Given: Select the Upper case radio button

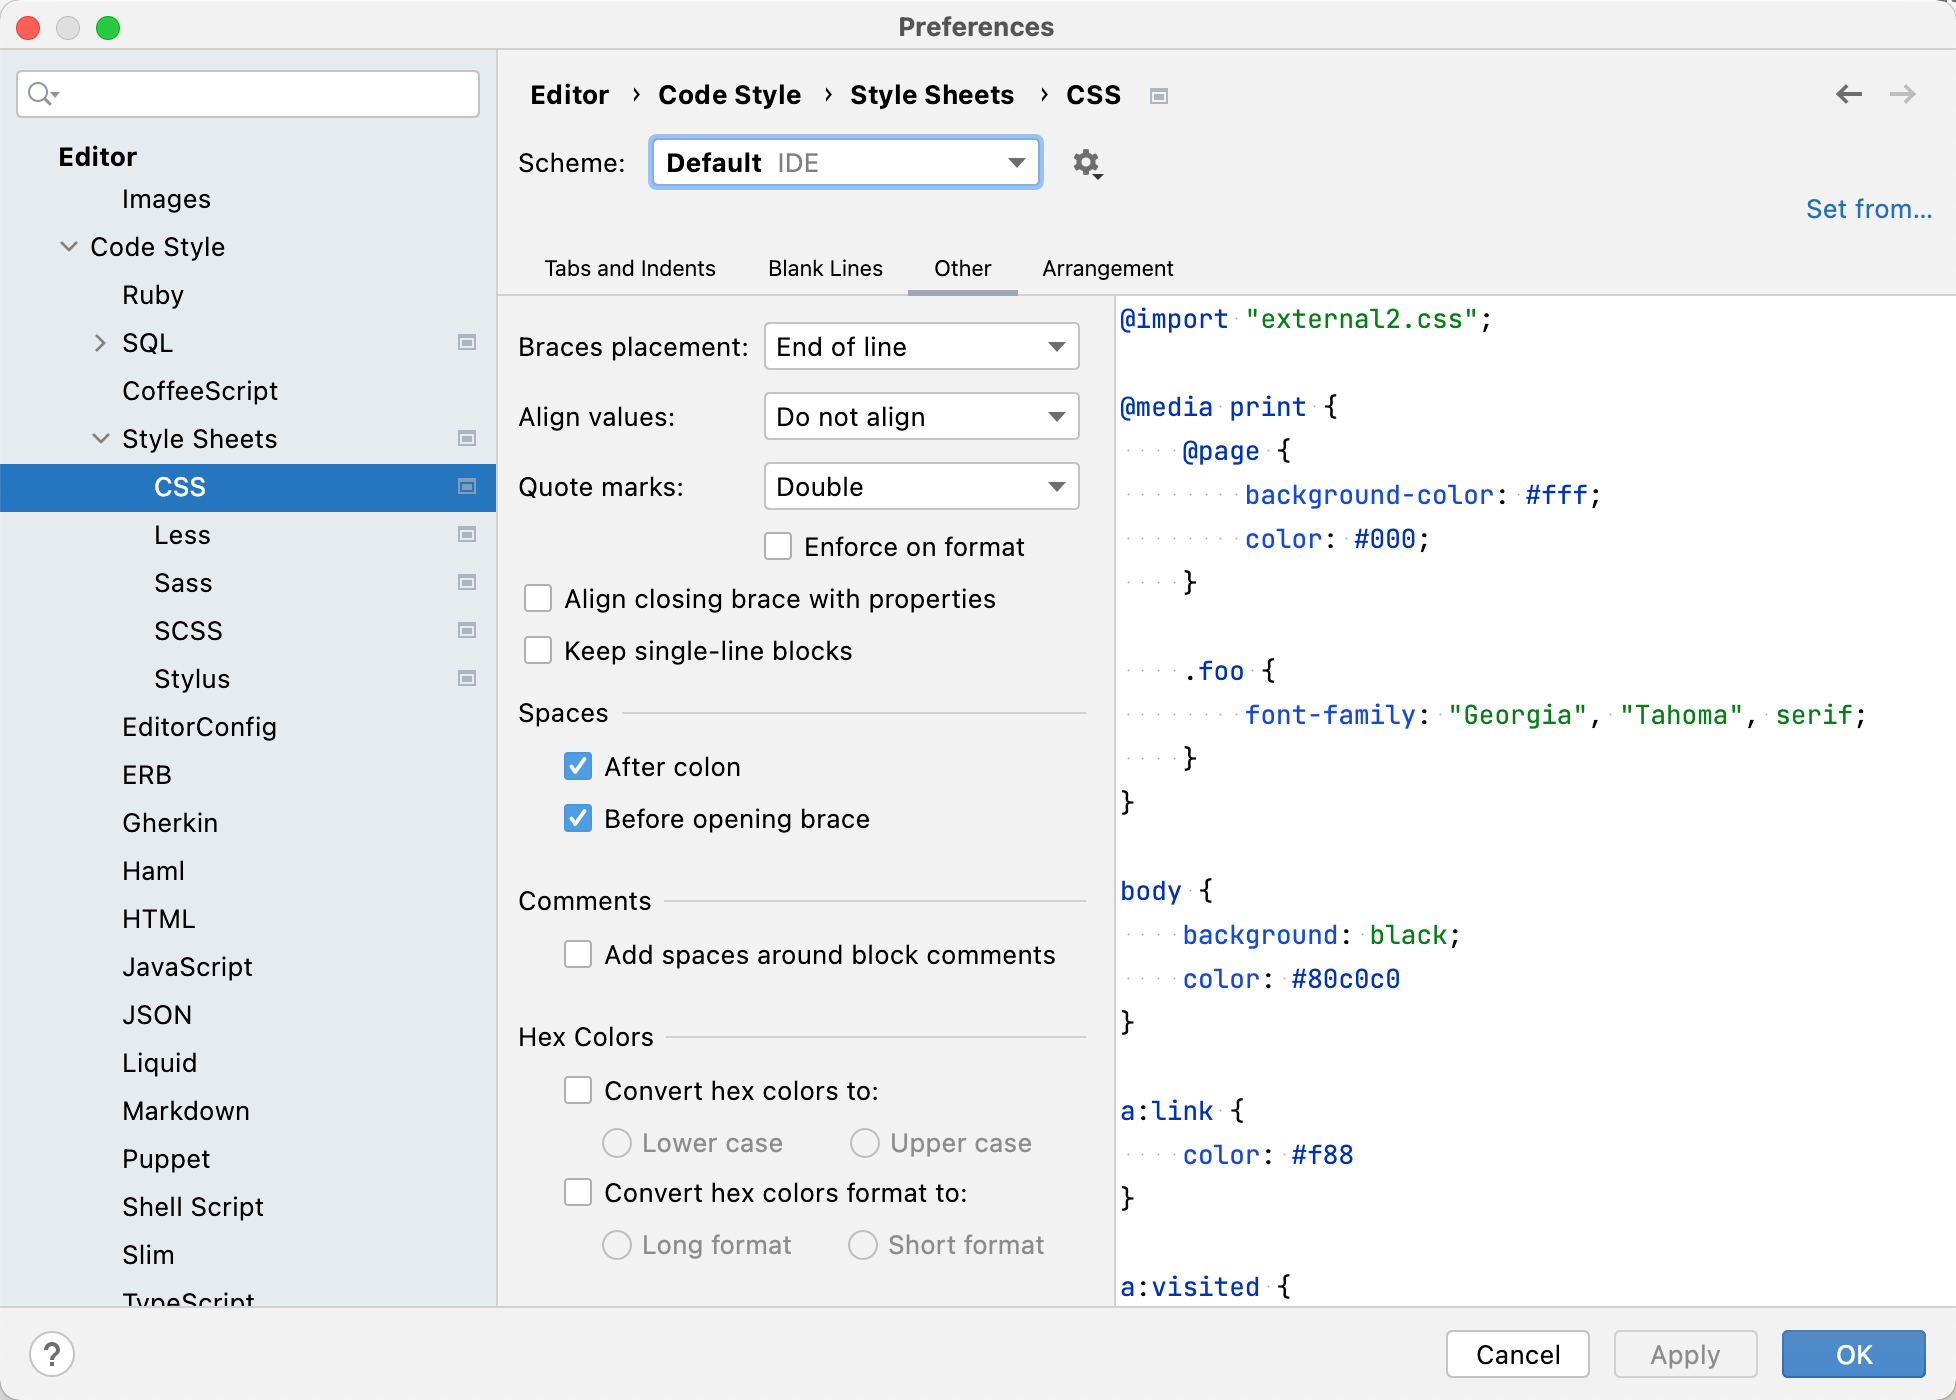Looking at the screenshot, I should [863, 1143].
